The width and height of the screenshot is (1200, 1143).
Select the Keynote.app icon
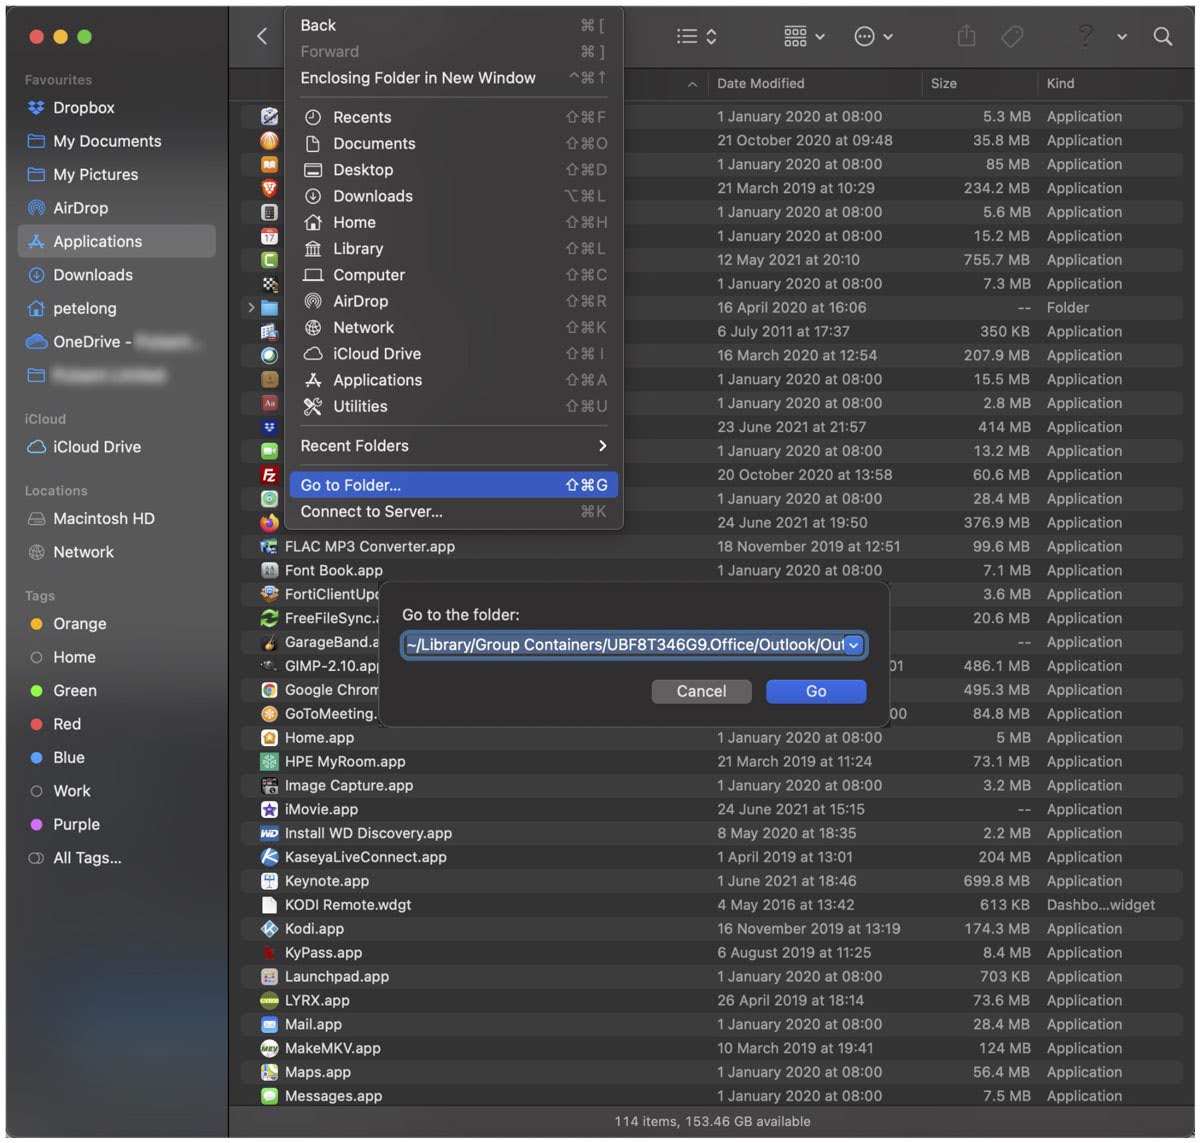point(269,881)
